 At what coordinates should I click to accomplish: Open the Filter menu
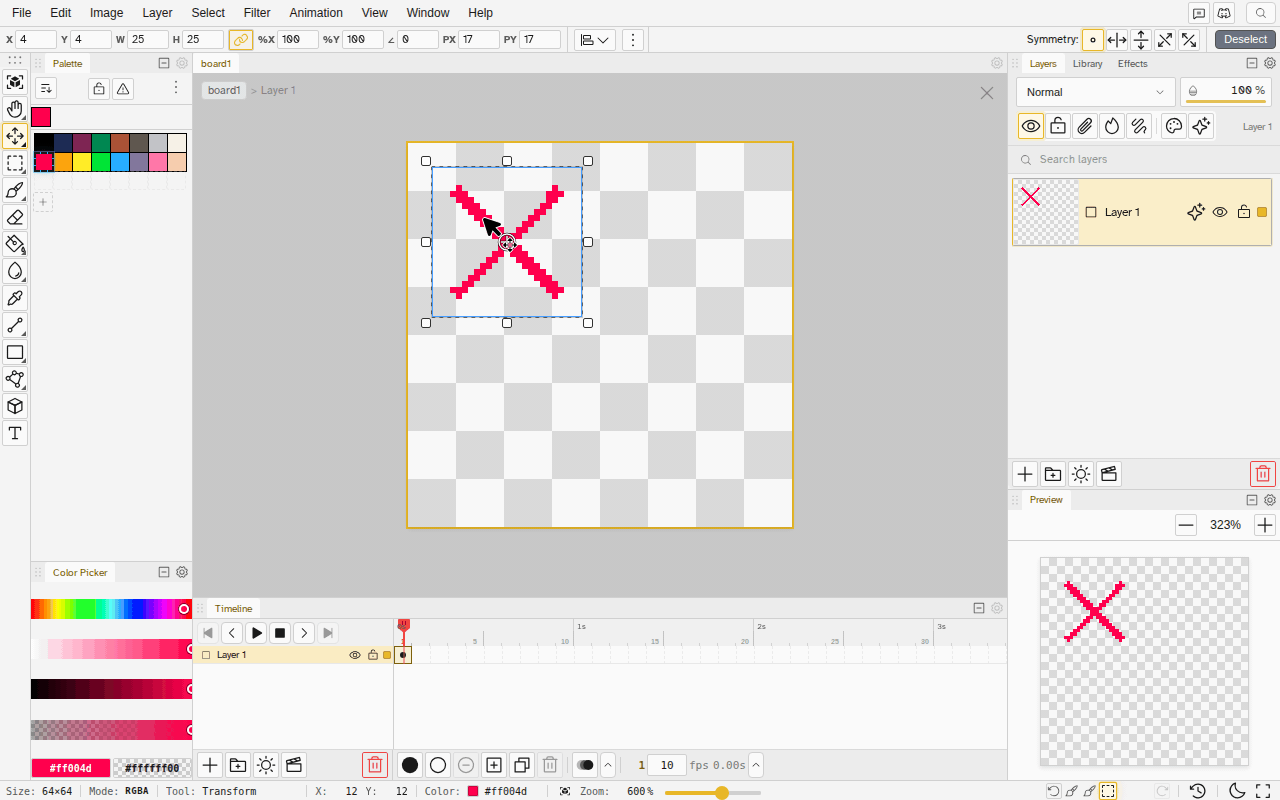pos(257,13)
